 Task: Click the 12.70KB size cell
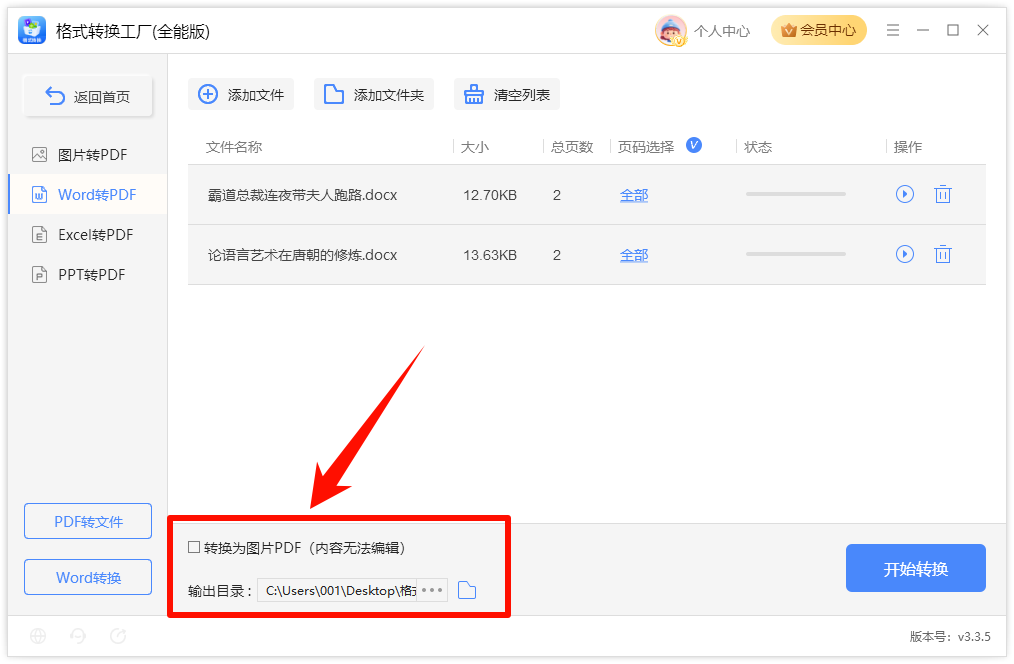[x=490, y=195]
